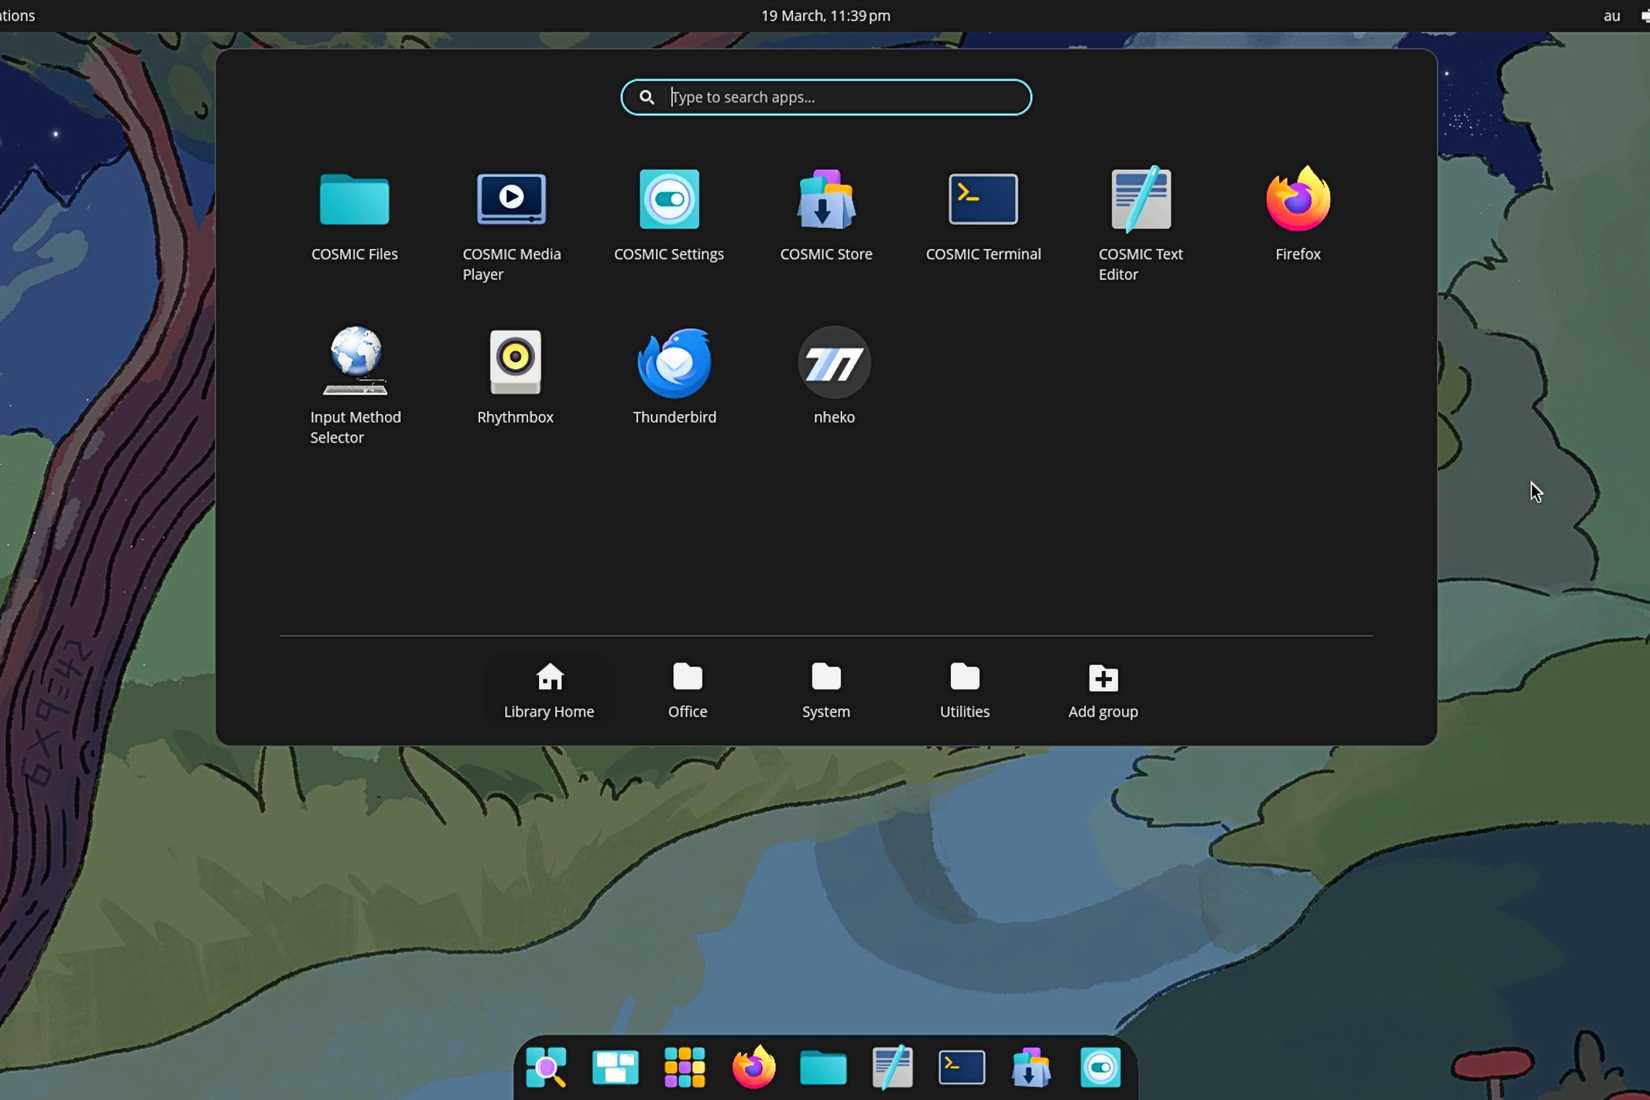Switch to the System group

coord(826,690)
